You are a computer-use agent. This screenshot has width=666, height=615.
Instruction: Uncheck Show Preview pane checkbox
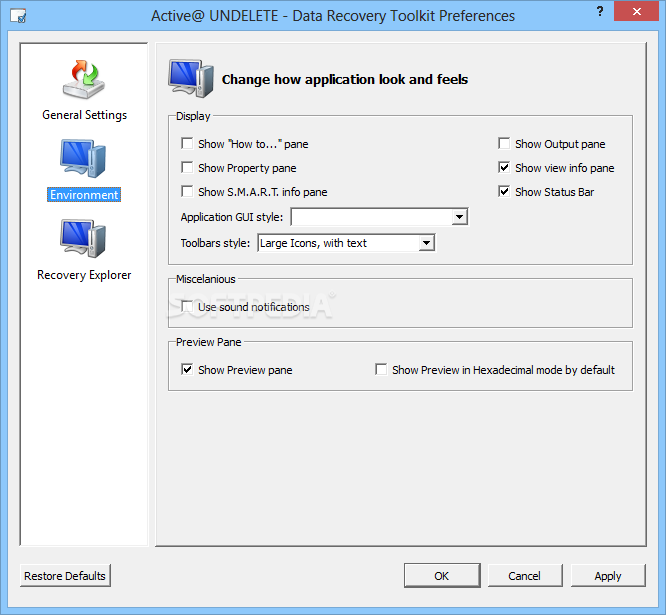tap(187, 369)
